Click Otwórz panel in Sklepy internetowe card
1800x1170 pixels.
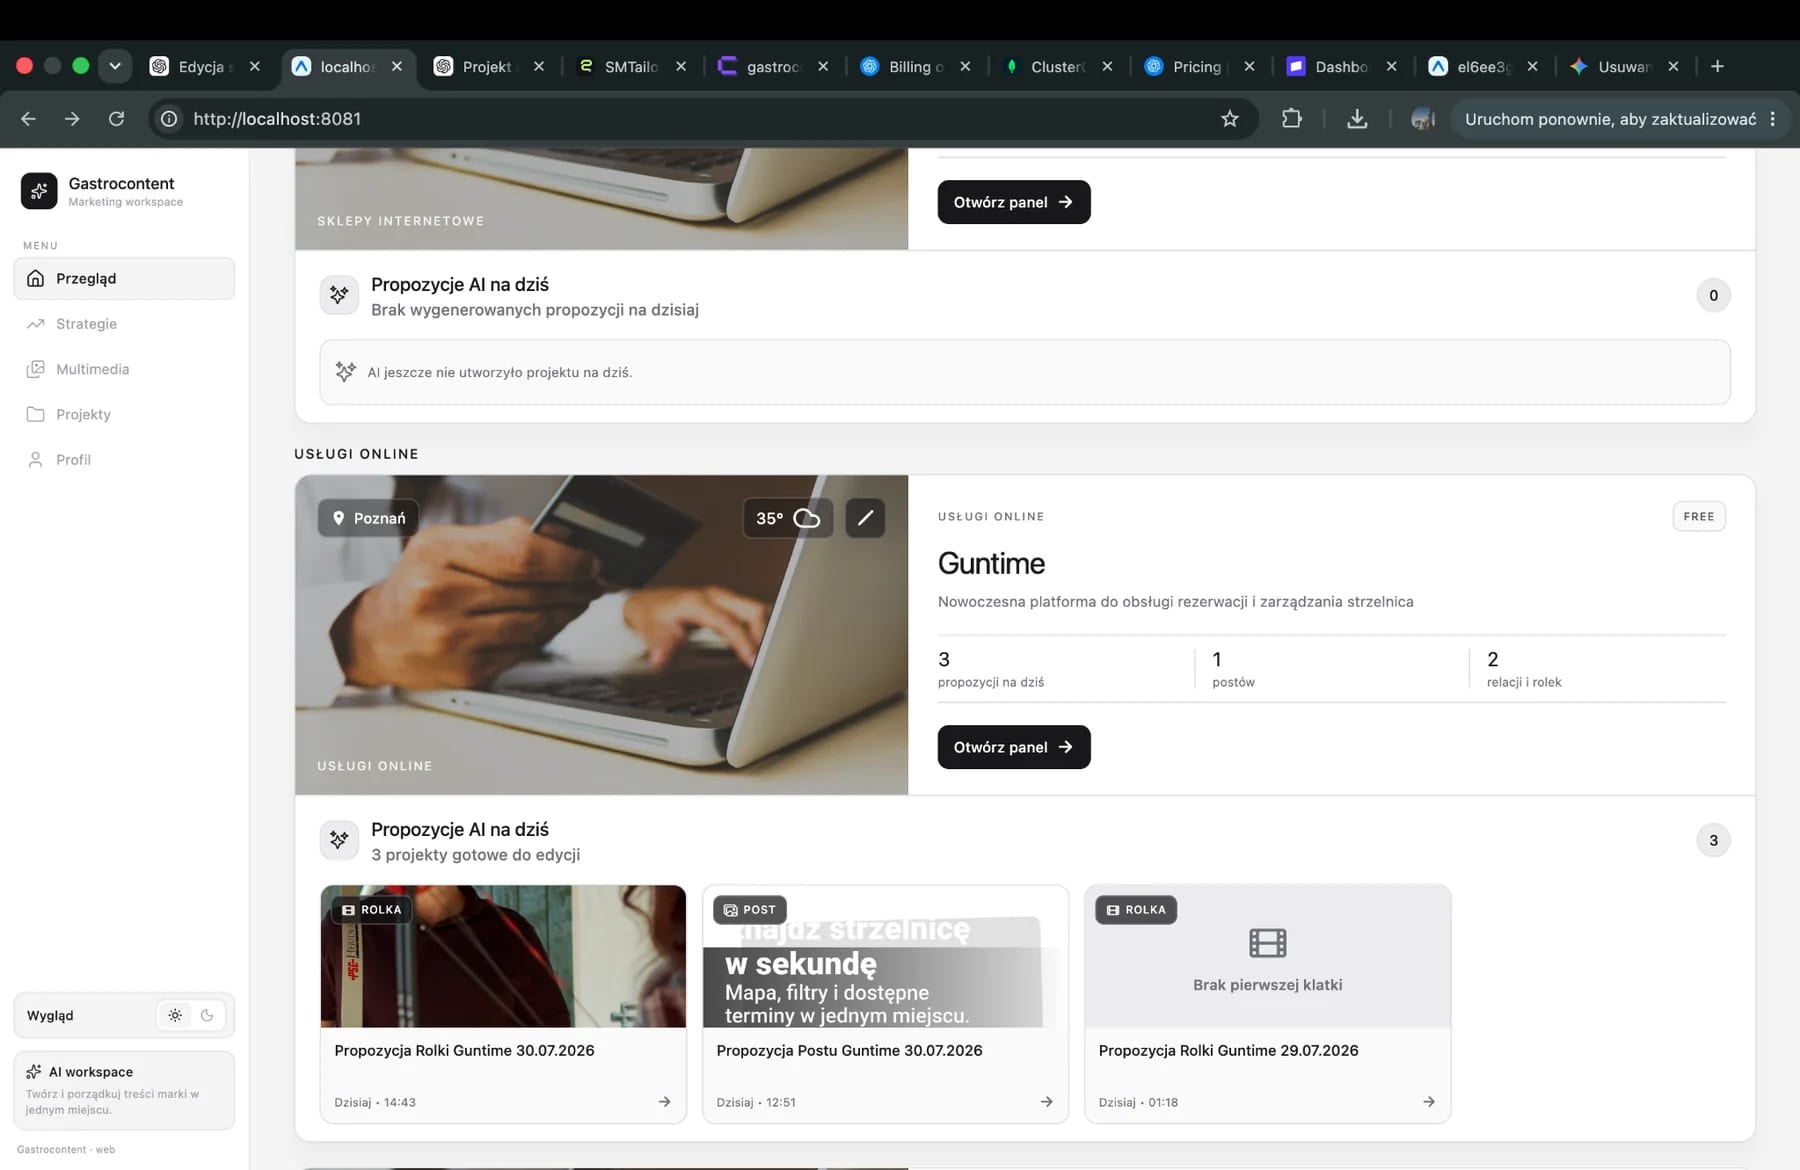pyautogui.click(x=1013, y=202)
